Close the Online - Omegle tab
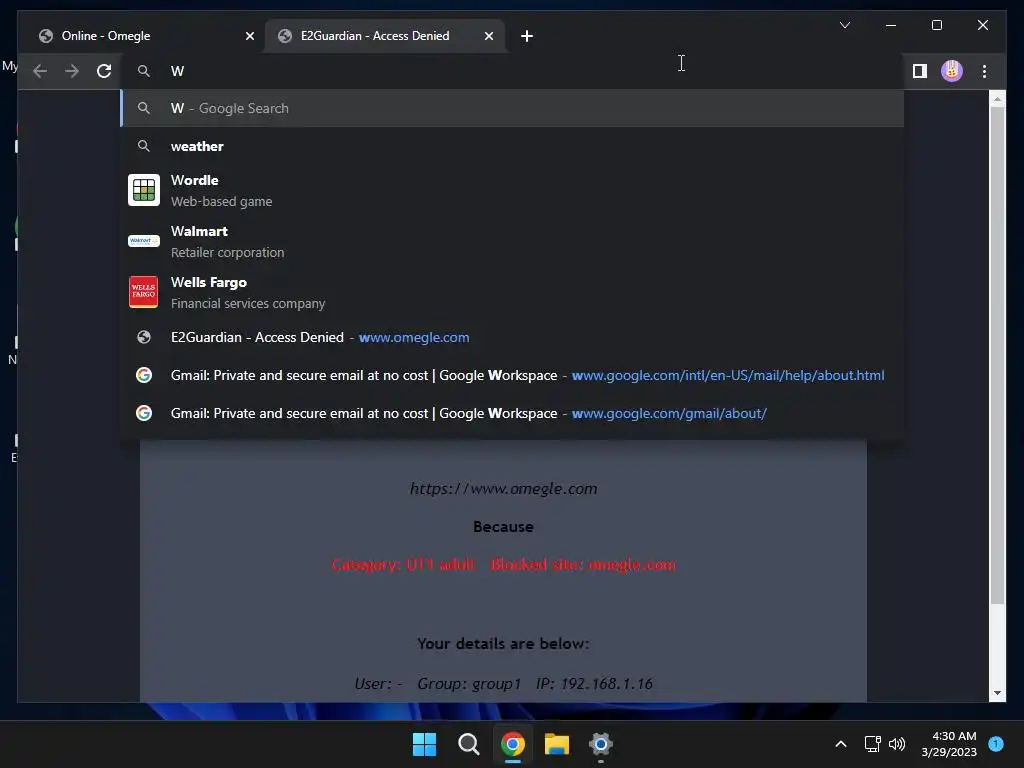This screenshot has width=1024, height=768. pyautogui.click(x=249, y=36)
